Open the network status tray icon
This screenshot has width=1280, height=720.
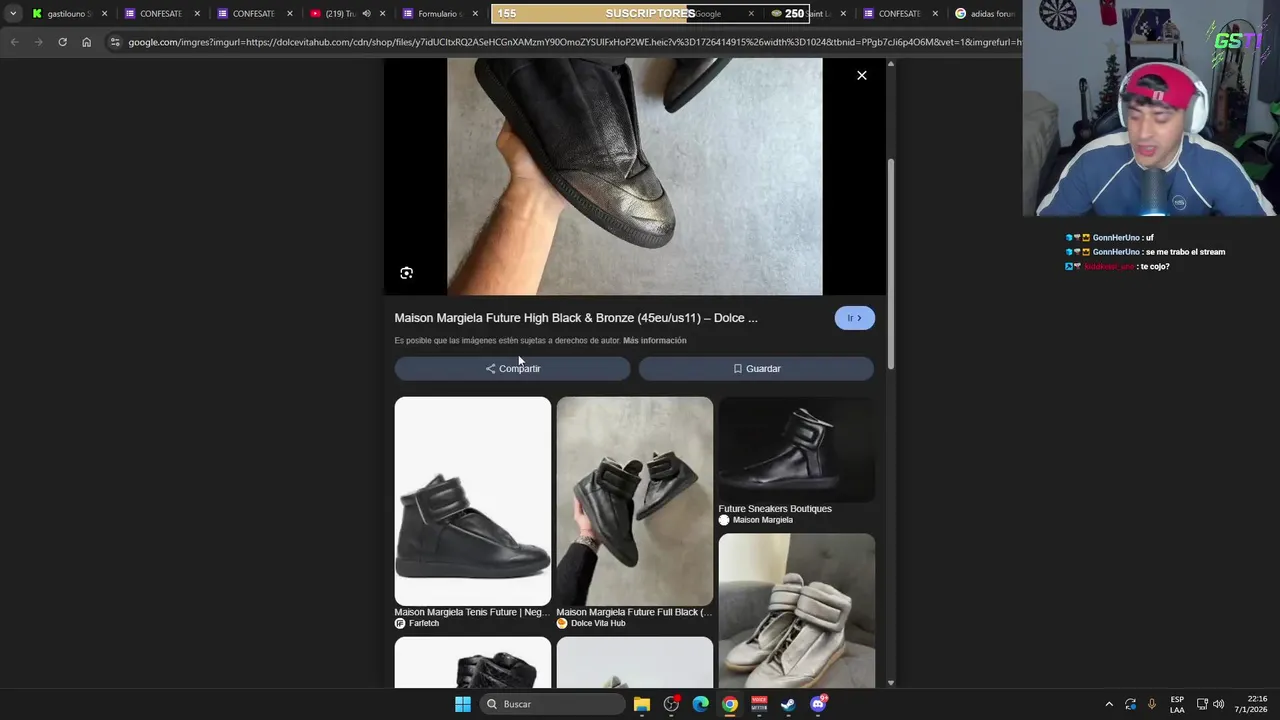click(x=1202, y=704)
